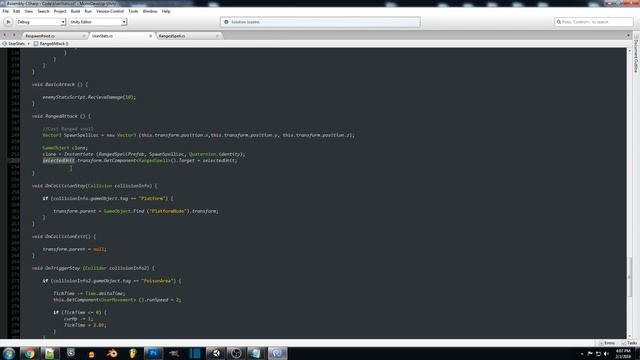Click the magnifier icon in the search box
The height and width of the screenshot is (360, 640).
[x=559, y=22]
